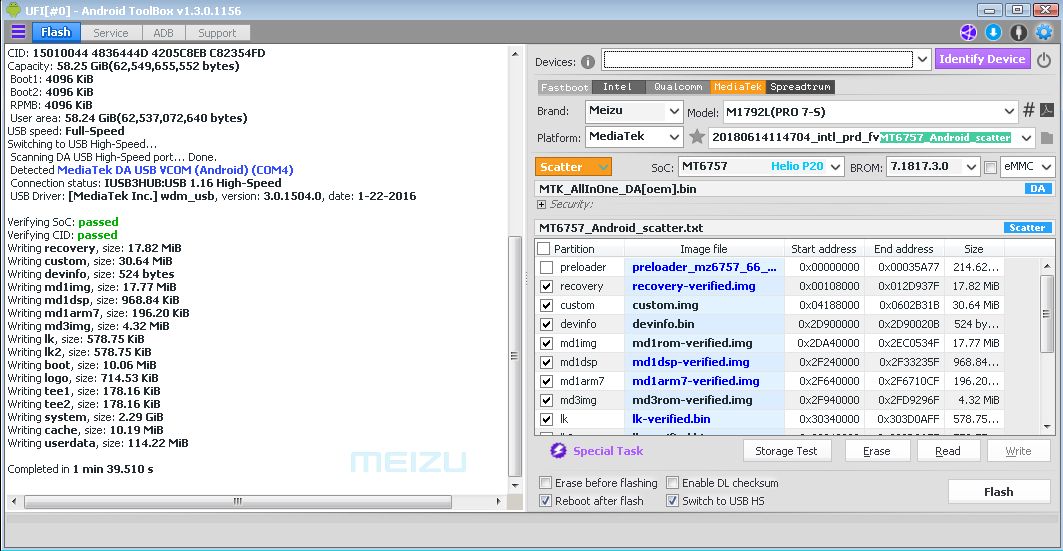Viewport: 1063px width, 551px height.
Task: Select the Qualcomm platform tab
Action: 677,87
